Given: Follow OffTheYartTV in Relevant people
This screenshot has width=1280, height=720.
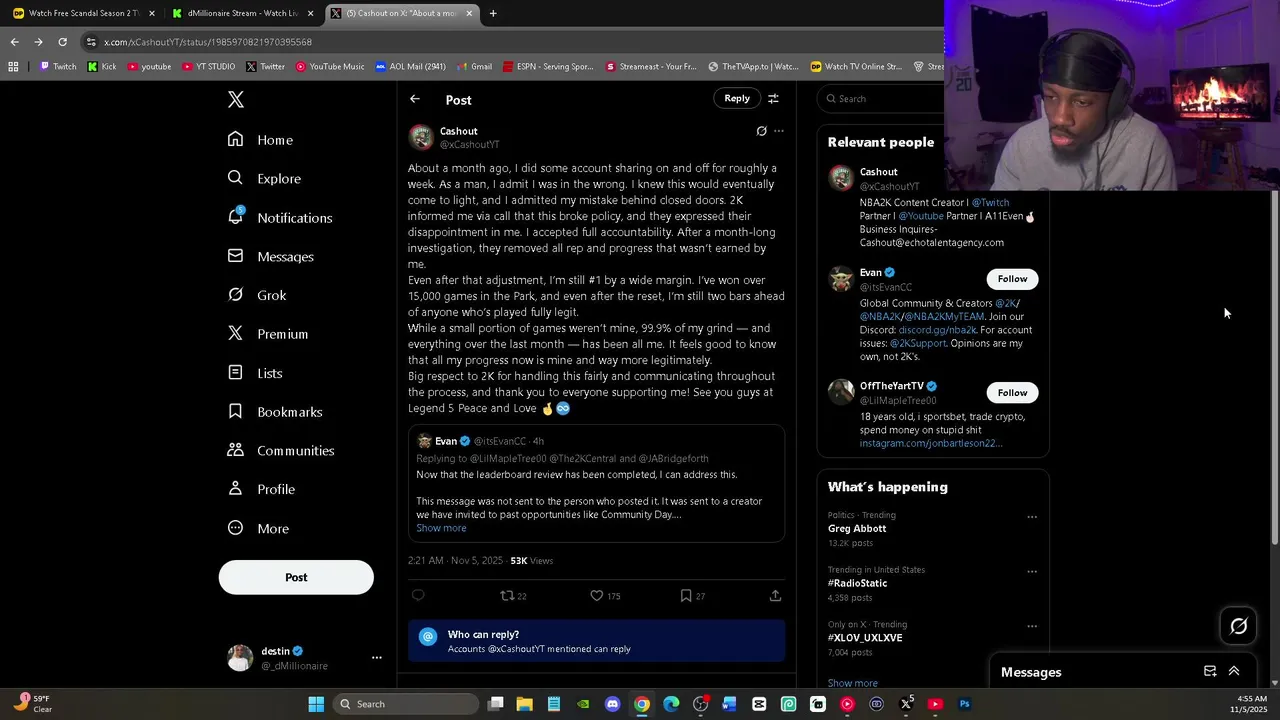Looking at the screenshot, I should pyautogui.click(x=1012, y=392).
